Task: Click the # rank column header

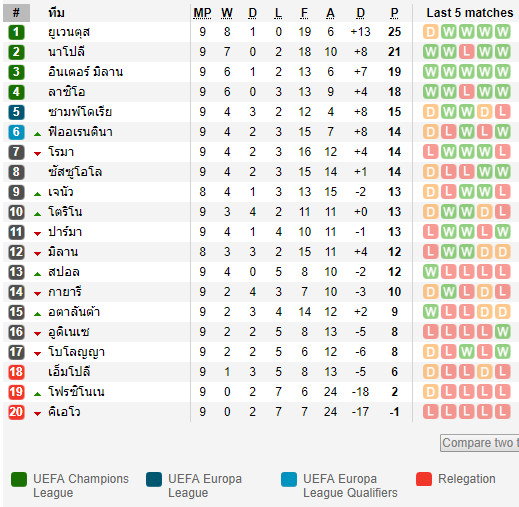Action: tap(16, 13)
